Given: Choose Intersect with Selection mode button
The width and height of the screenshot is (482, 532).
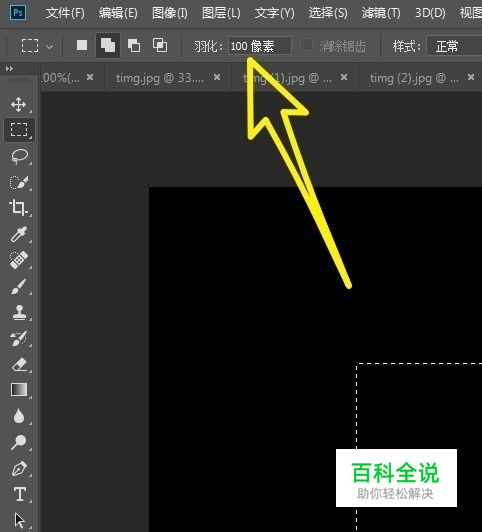Looking at the screenshot, I should [160, 45].
